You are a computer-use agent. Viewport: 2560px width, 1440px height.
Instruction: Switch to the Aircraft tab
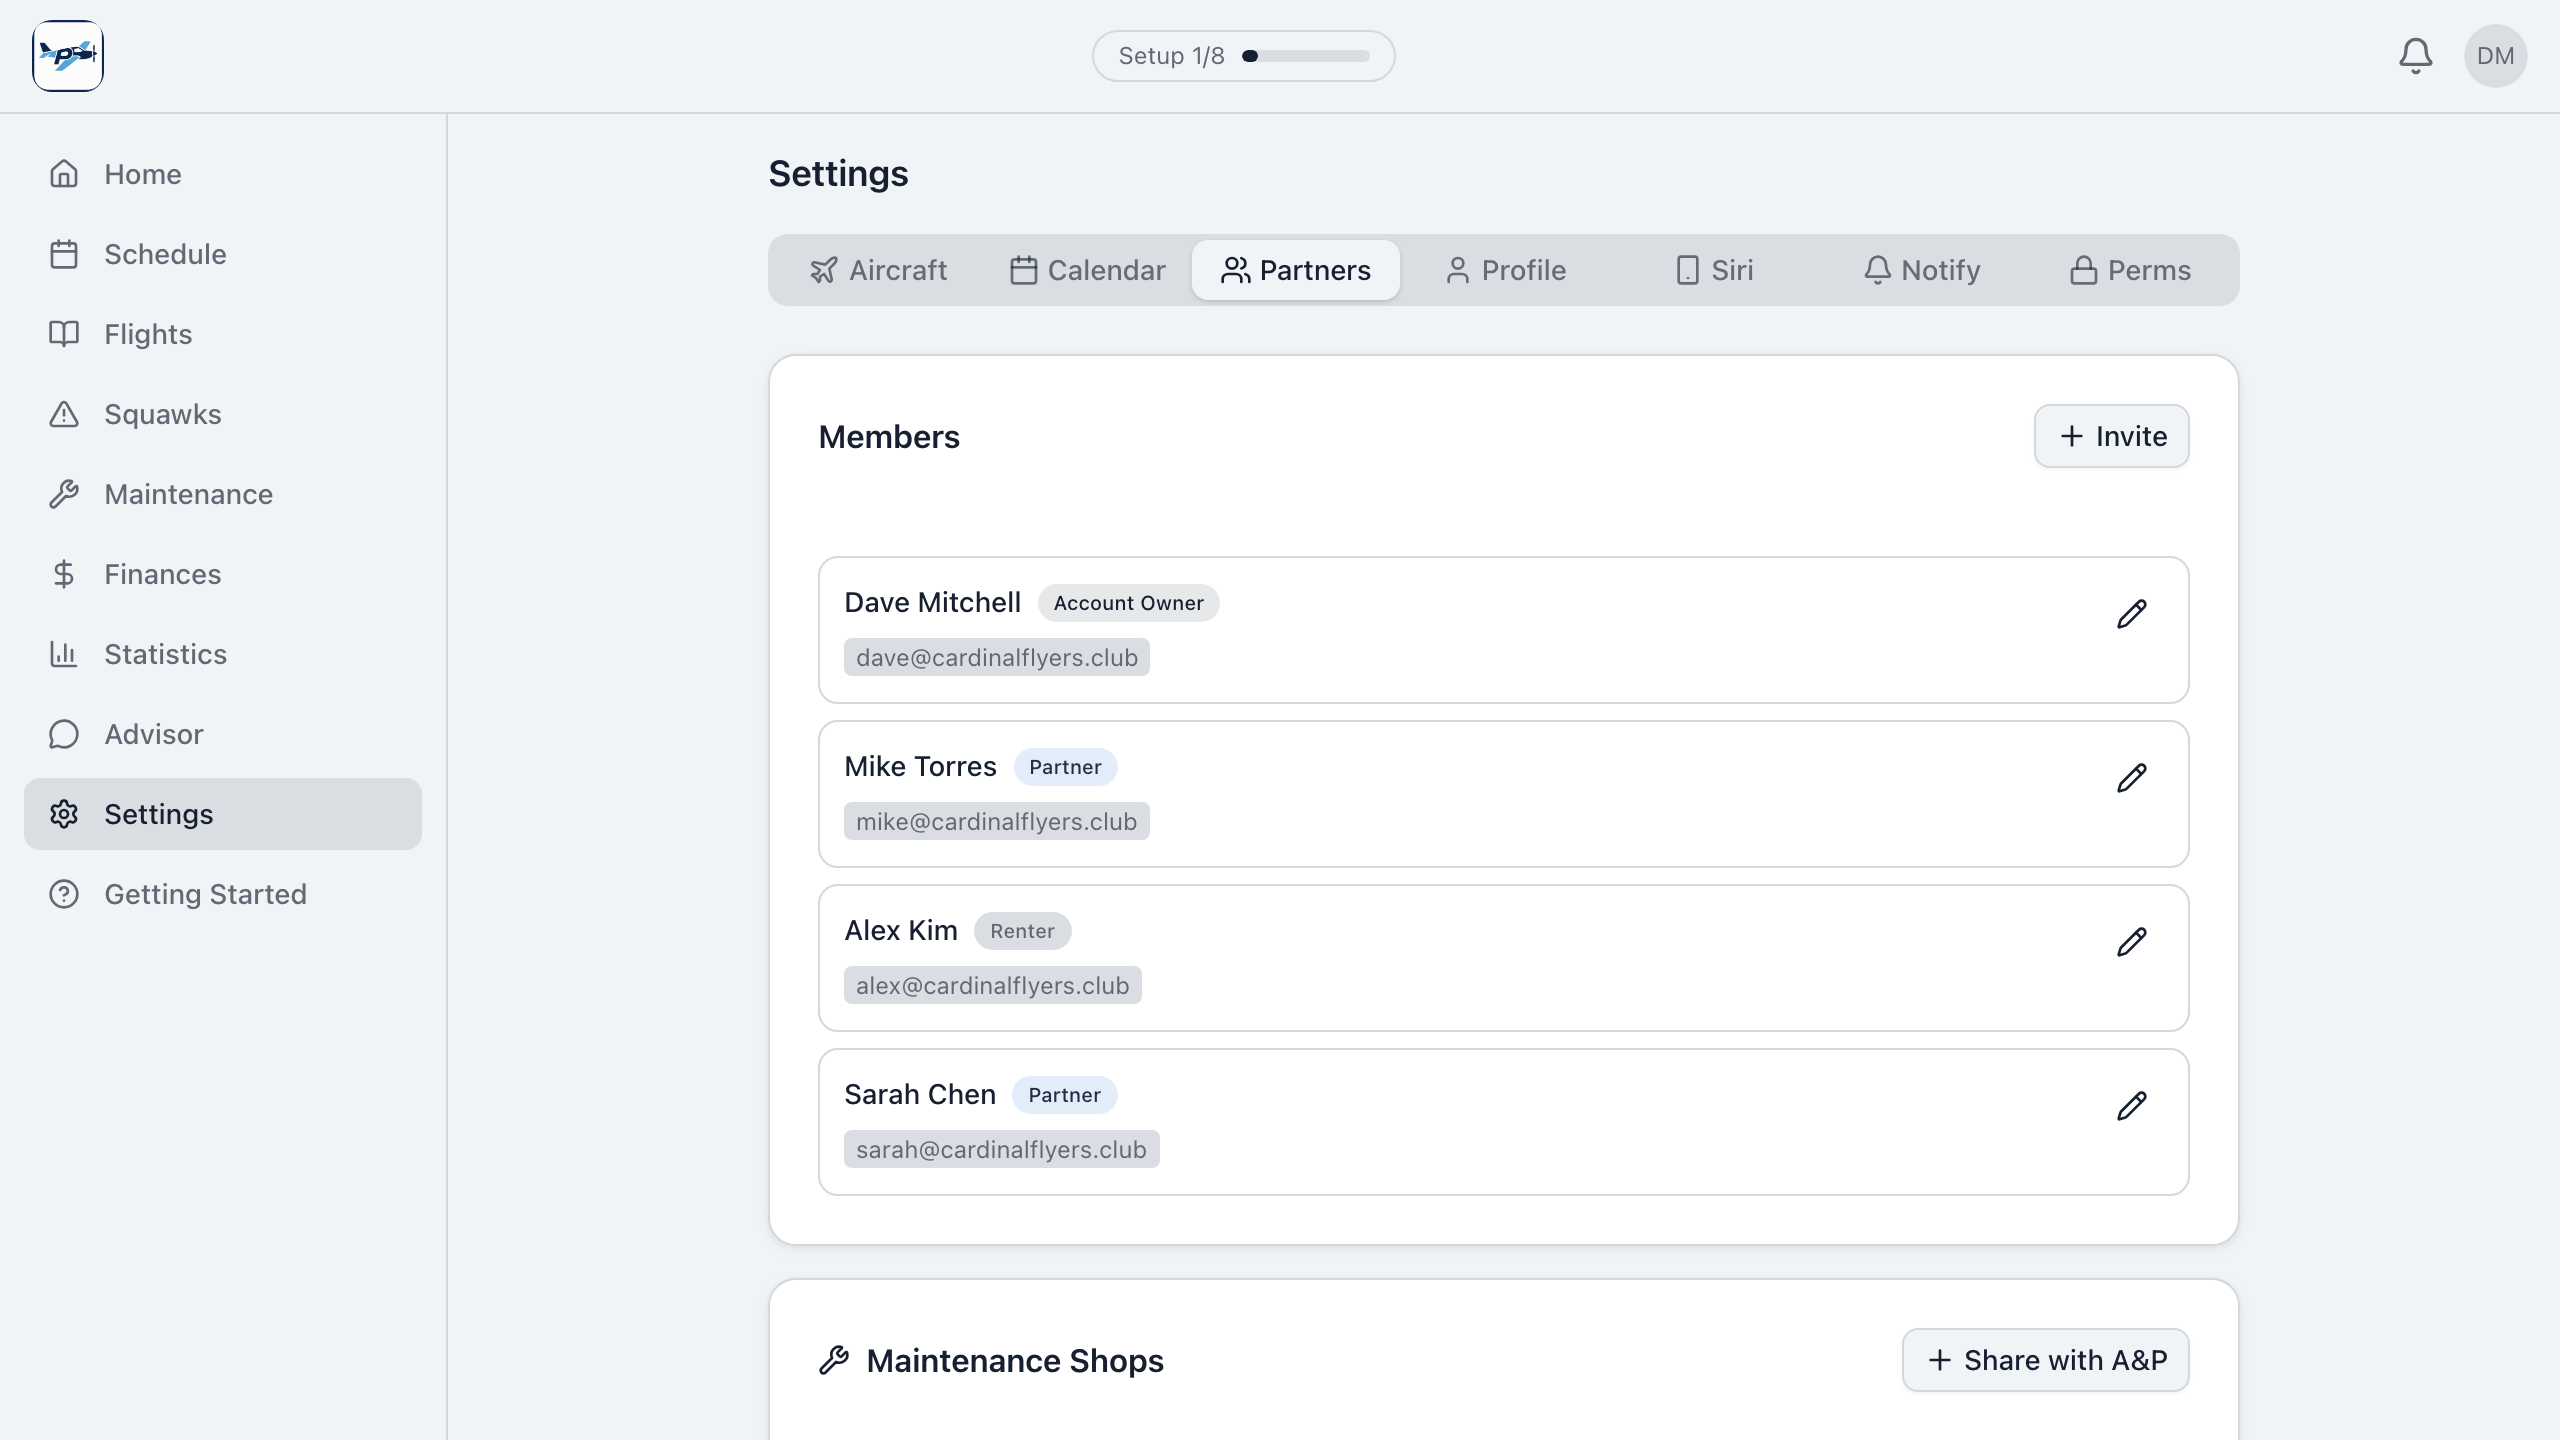878,270
